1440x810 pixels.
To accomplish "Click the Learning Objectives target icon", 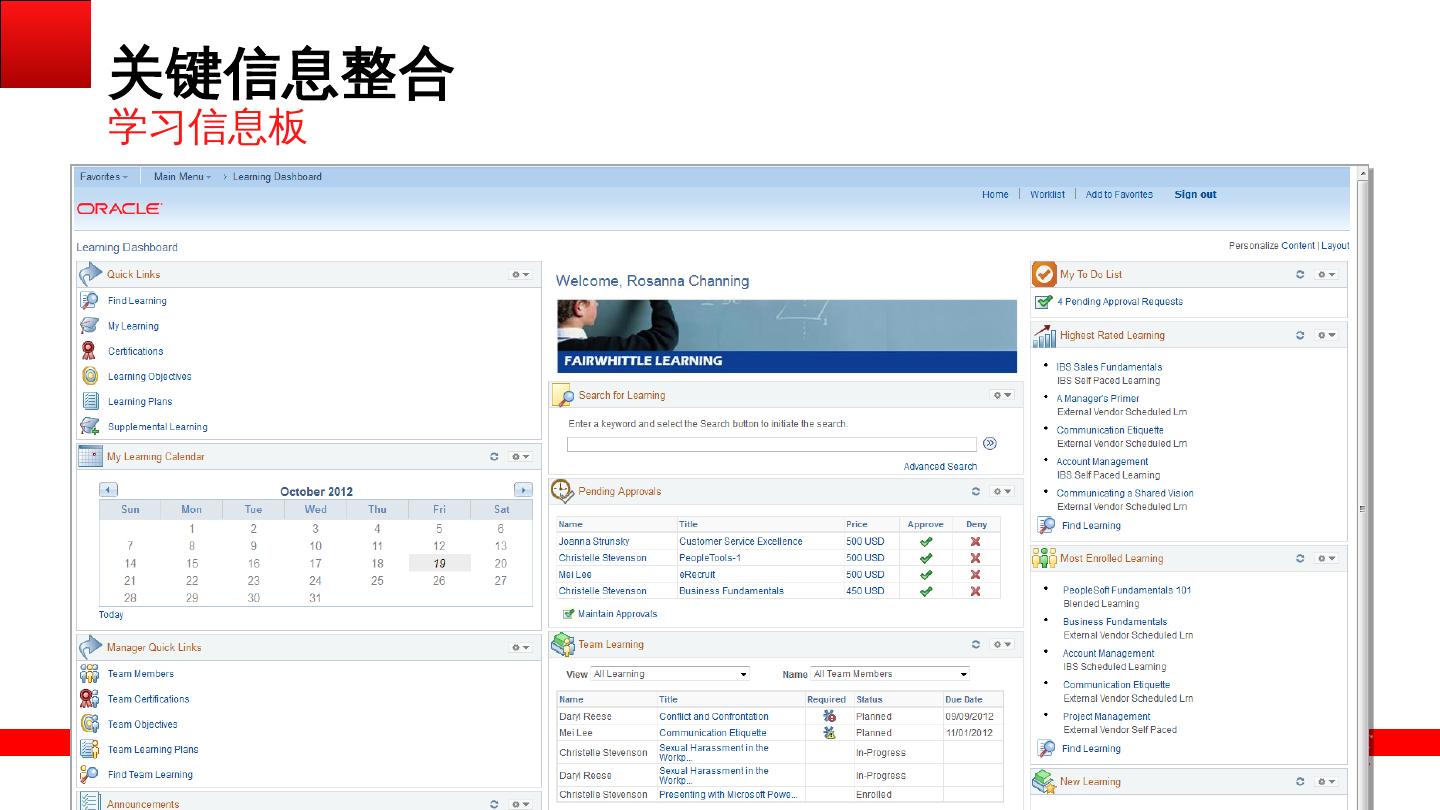I will click(89, 376).
